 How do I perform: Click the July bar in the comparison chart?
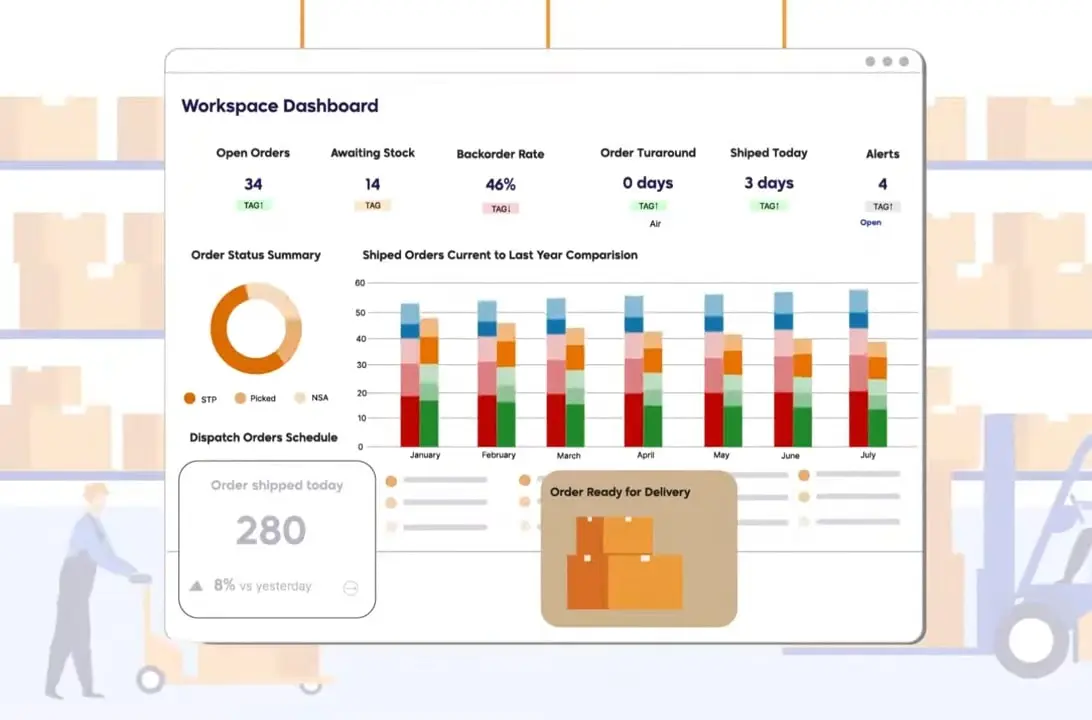point(866,370)
